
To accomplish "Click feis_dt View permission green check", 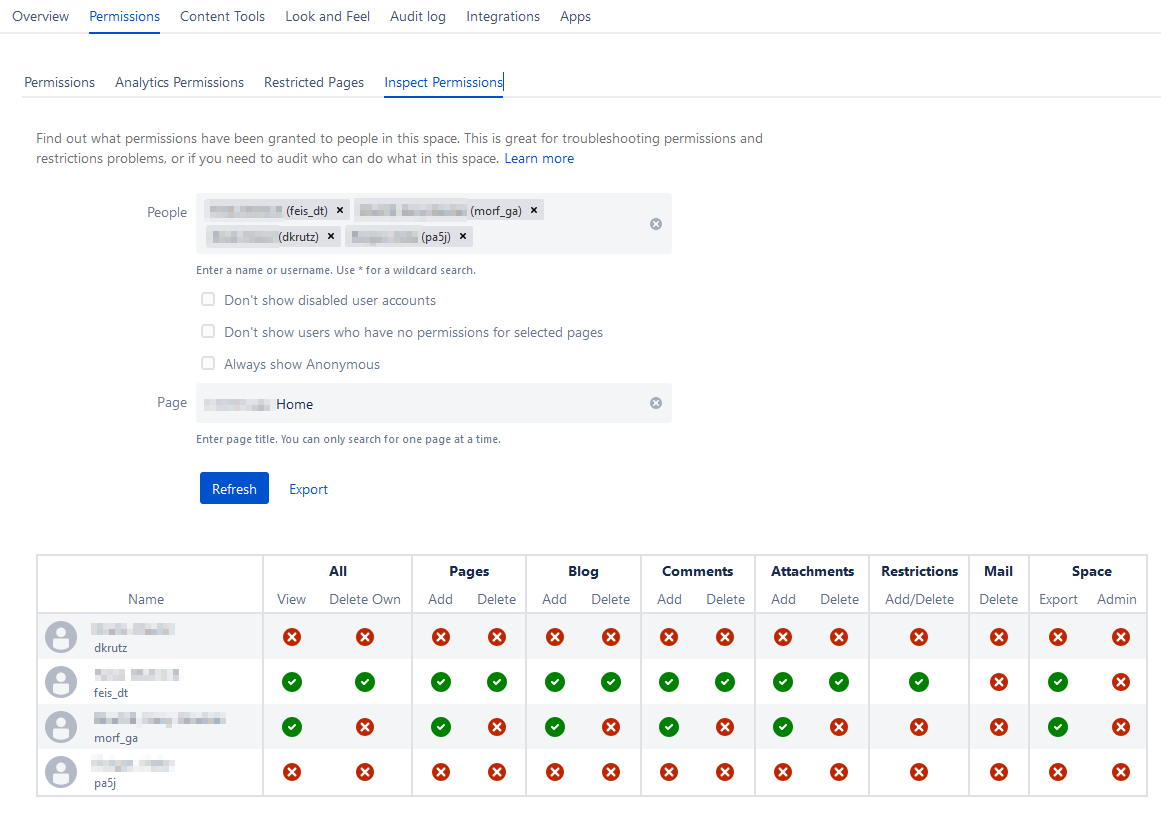I will point(292,682).
